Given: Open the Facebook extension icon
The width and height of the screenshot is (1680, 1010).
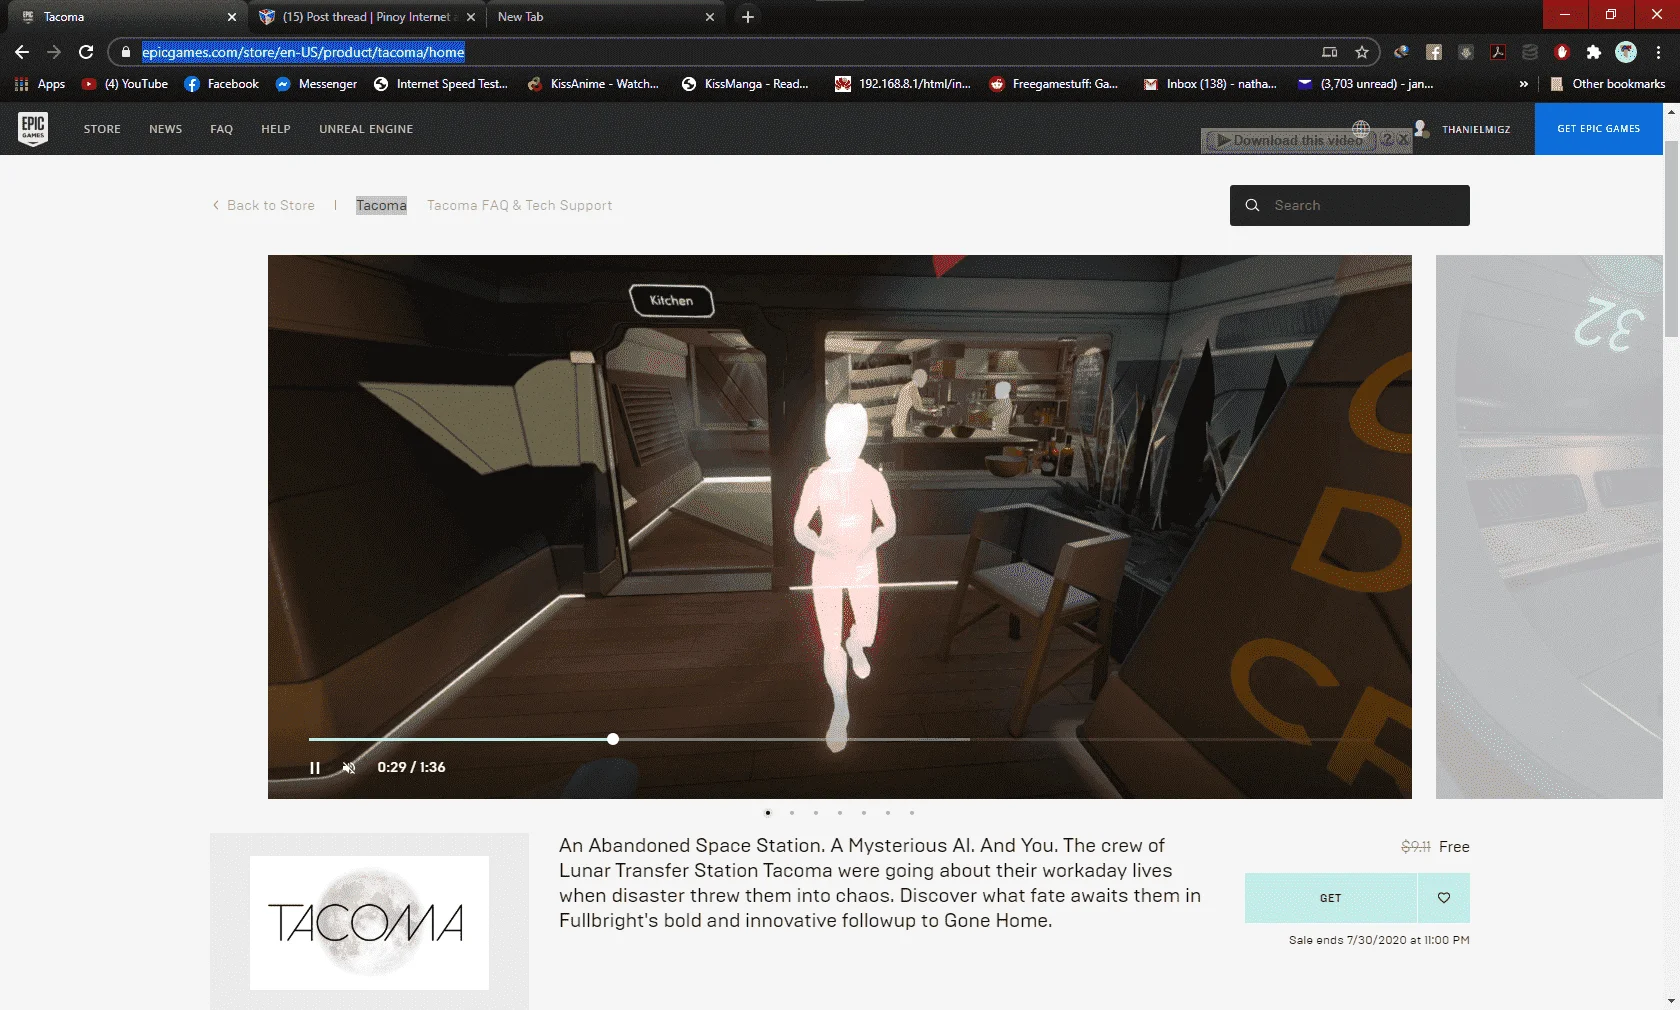Looking at the screenshot, I should pos(1434,52).
